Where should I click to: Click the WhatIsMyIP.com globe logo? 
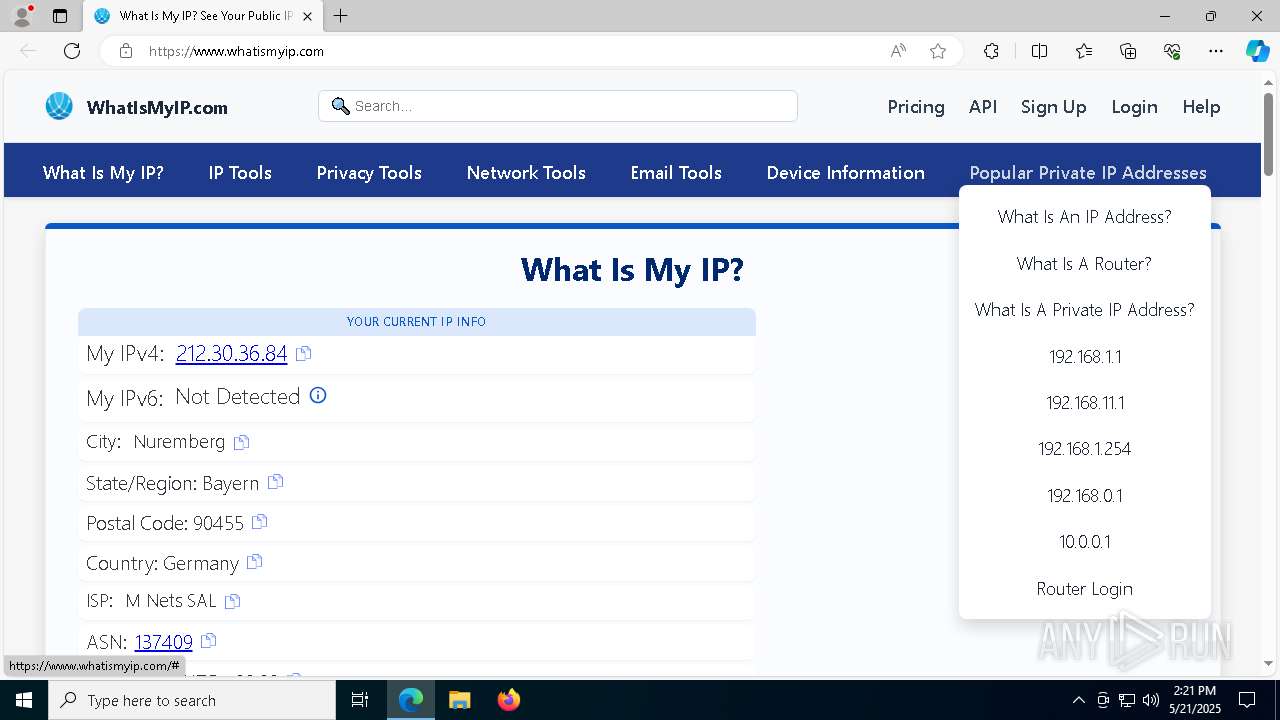tap(59, 106)
